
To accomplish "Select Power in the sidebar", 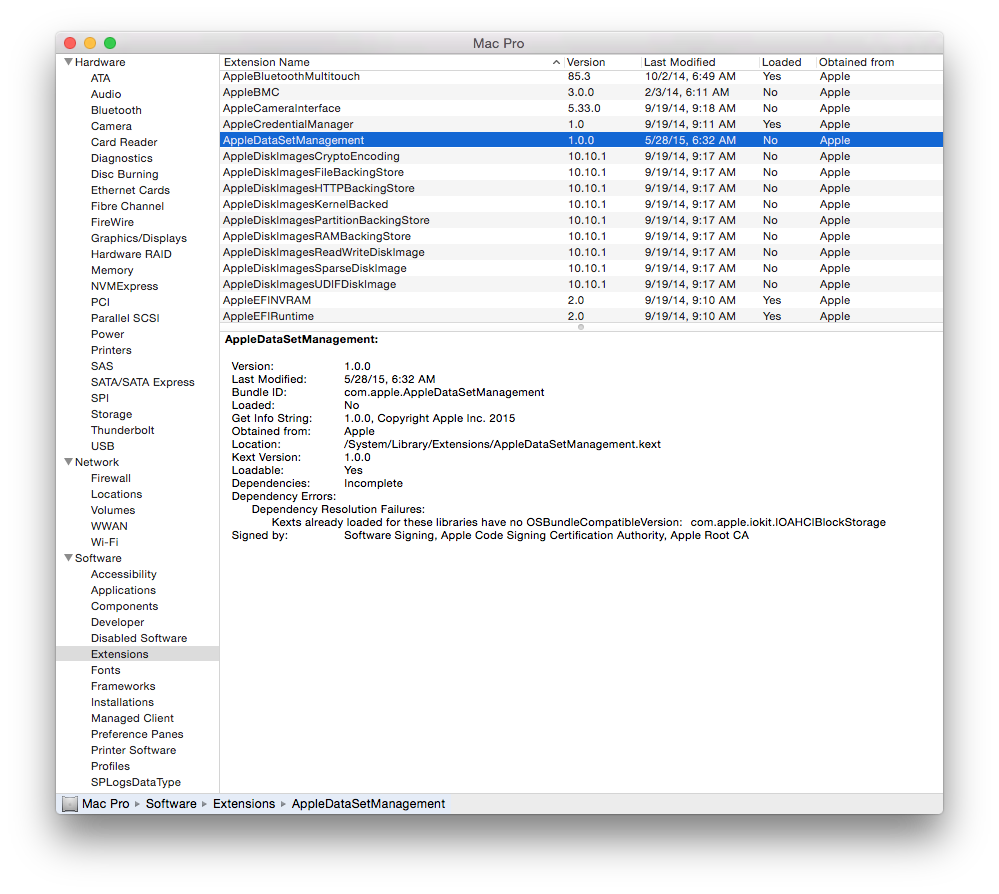I will (x=107, y=334).
